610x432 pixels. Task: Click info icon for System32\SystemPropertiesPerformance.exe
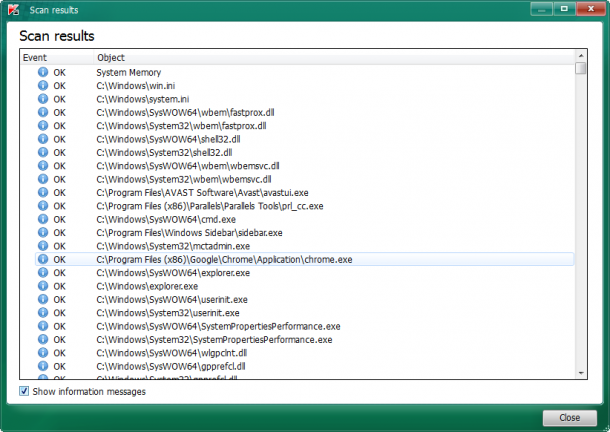click(x=43, y=339)
